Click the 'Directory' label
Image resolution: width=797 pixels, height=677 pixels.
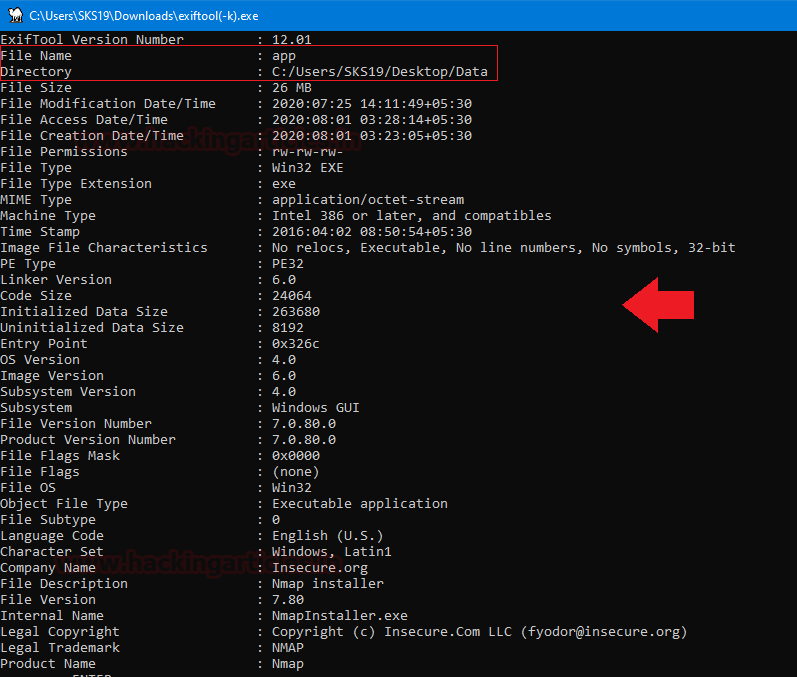(x=36, y=72)
